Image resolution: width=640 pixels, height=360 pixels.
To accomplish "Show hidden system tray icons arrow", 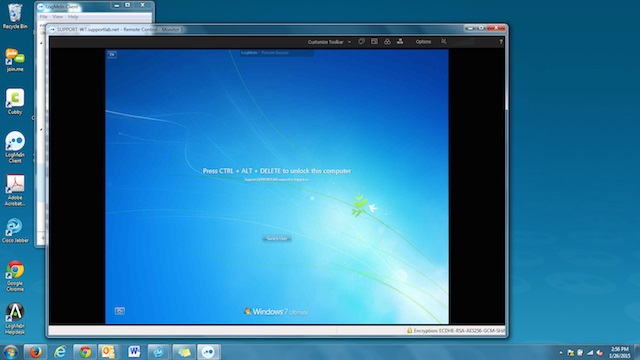I will (561, 353).
